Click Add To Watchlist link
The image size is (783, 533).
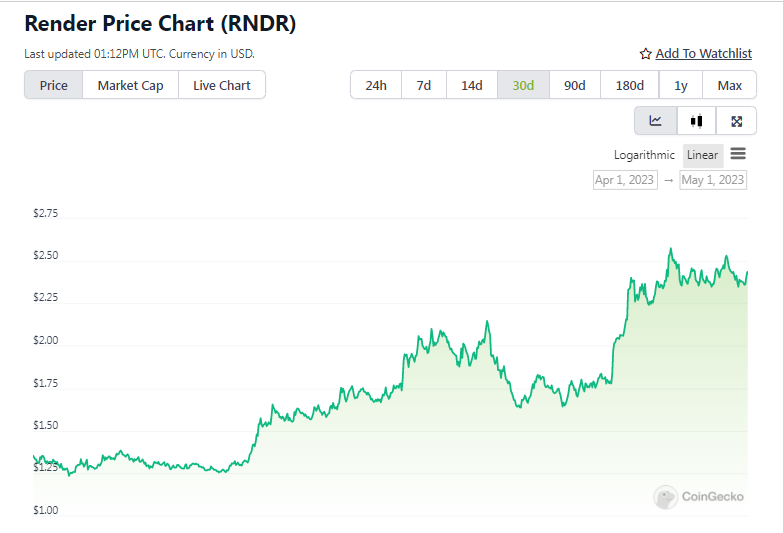click(704, 53)
